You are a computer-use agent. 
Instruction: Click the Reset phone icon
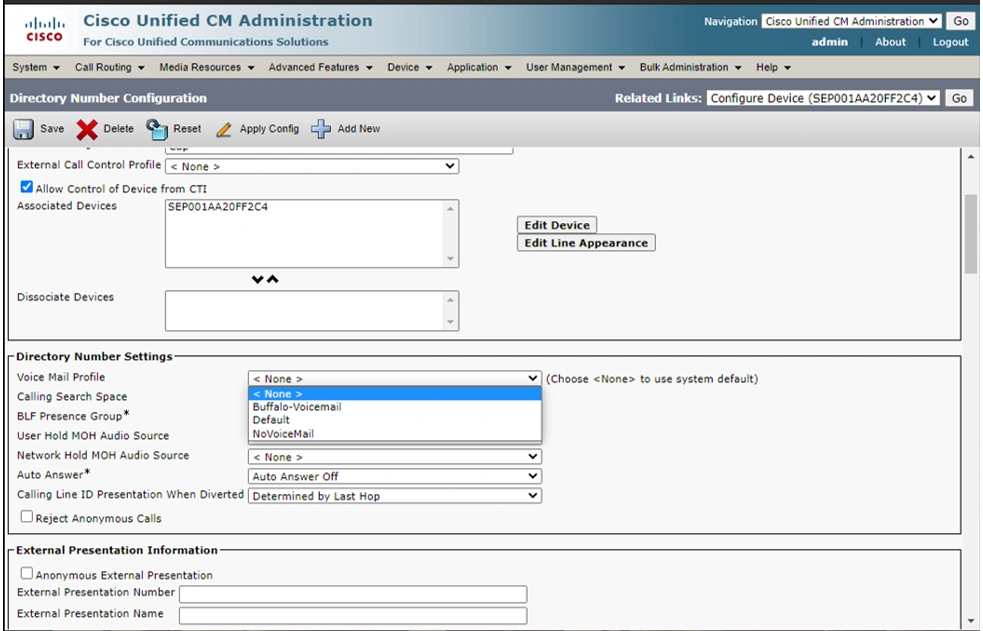(157, 129)
